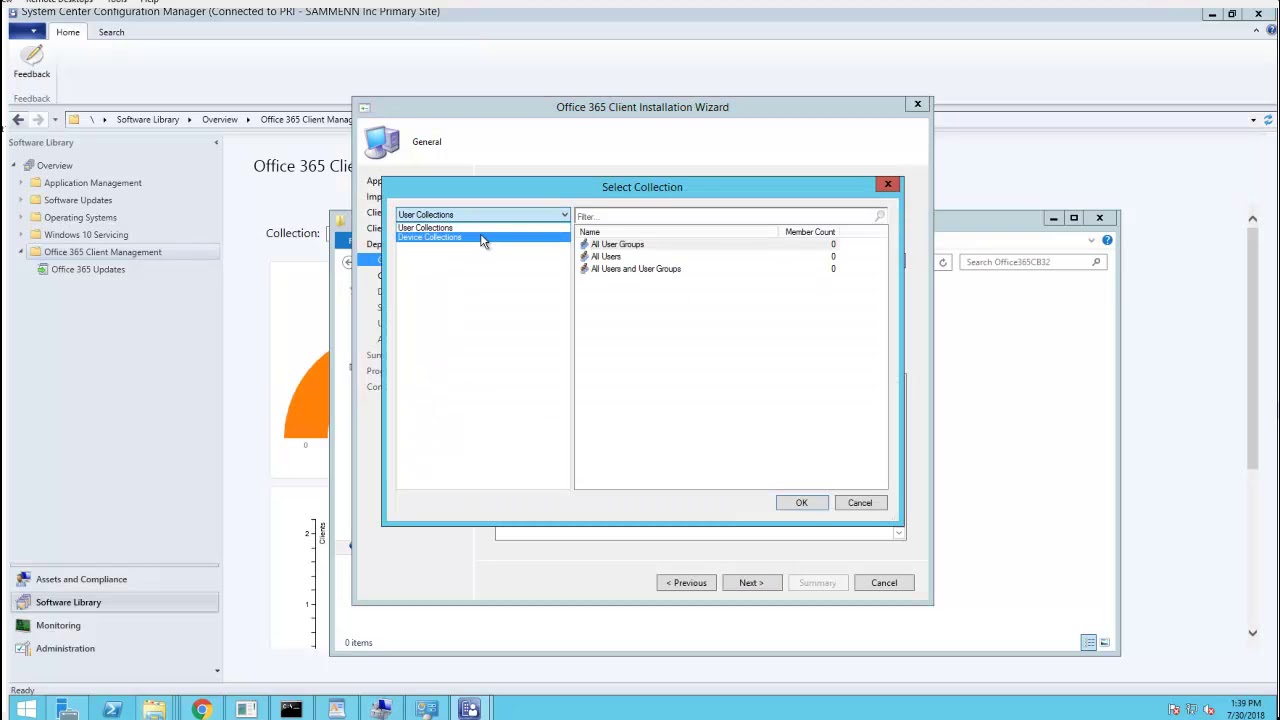Image resolution: width=1280 pixels, height=720 pixels.
Task: Click the All Users collection icon
Action: (584, 256)
